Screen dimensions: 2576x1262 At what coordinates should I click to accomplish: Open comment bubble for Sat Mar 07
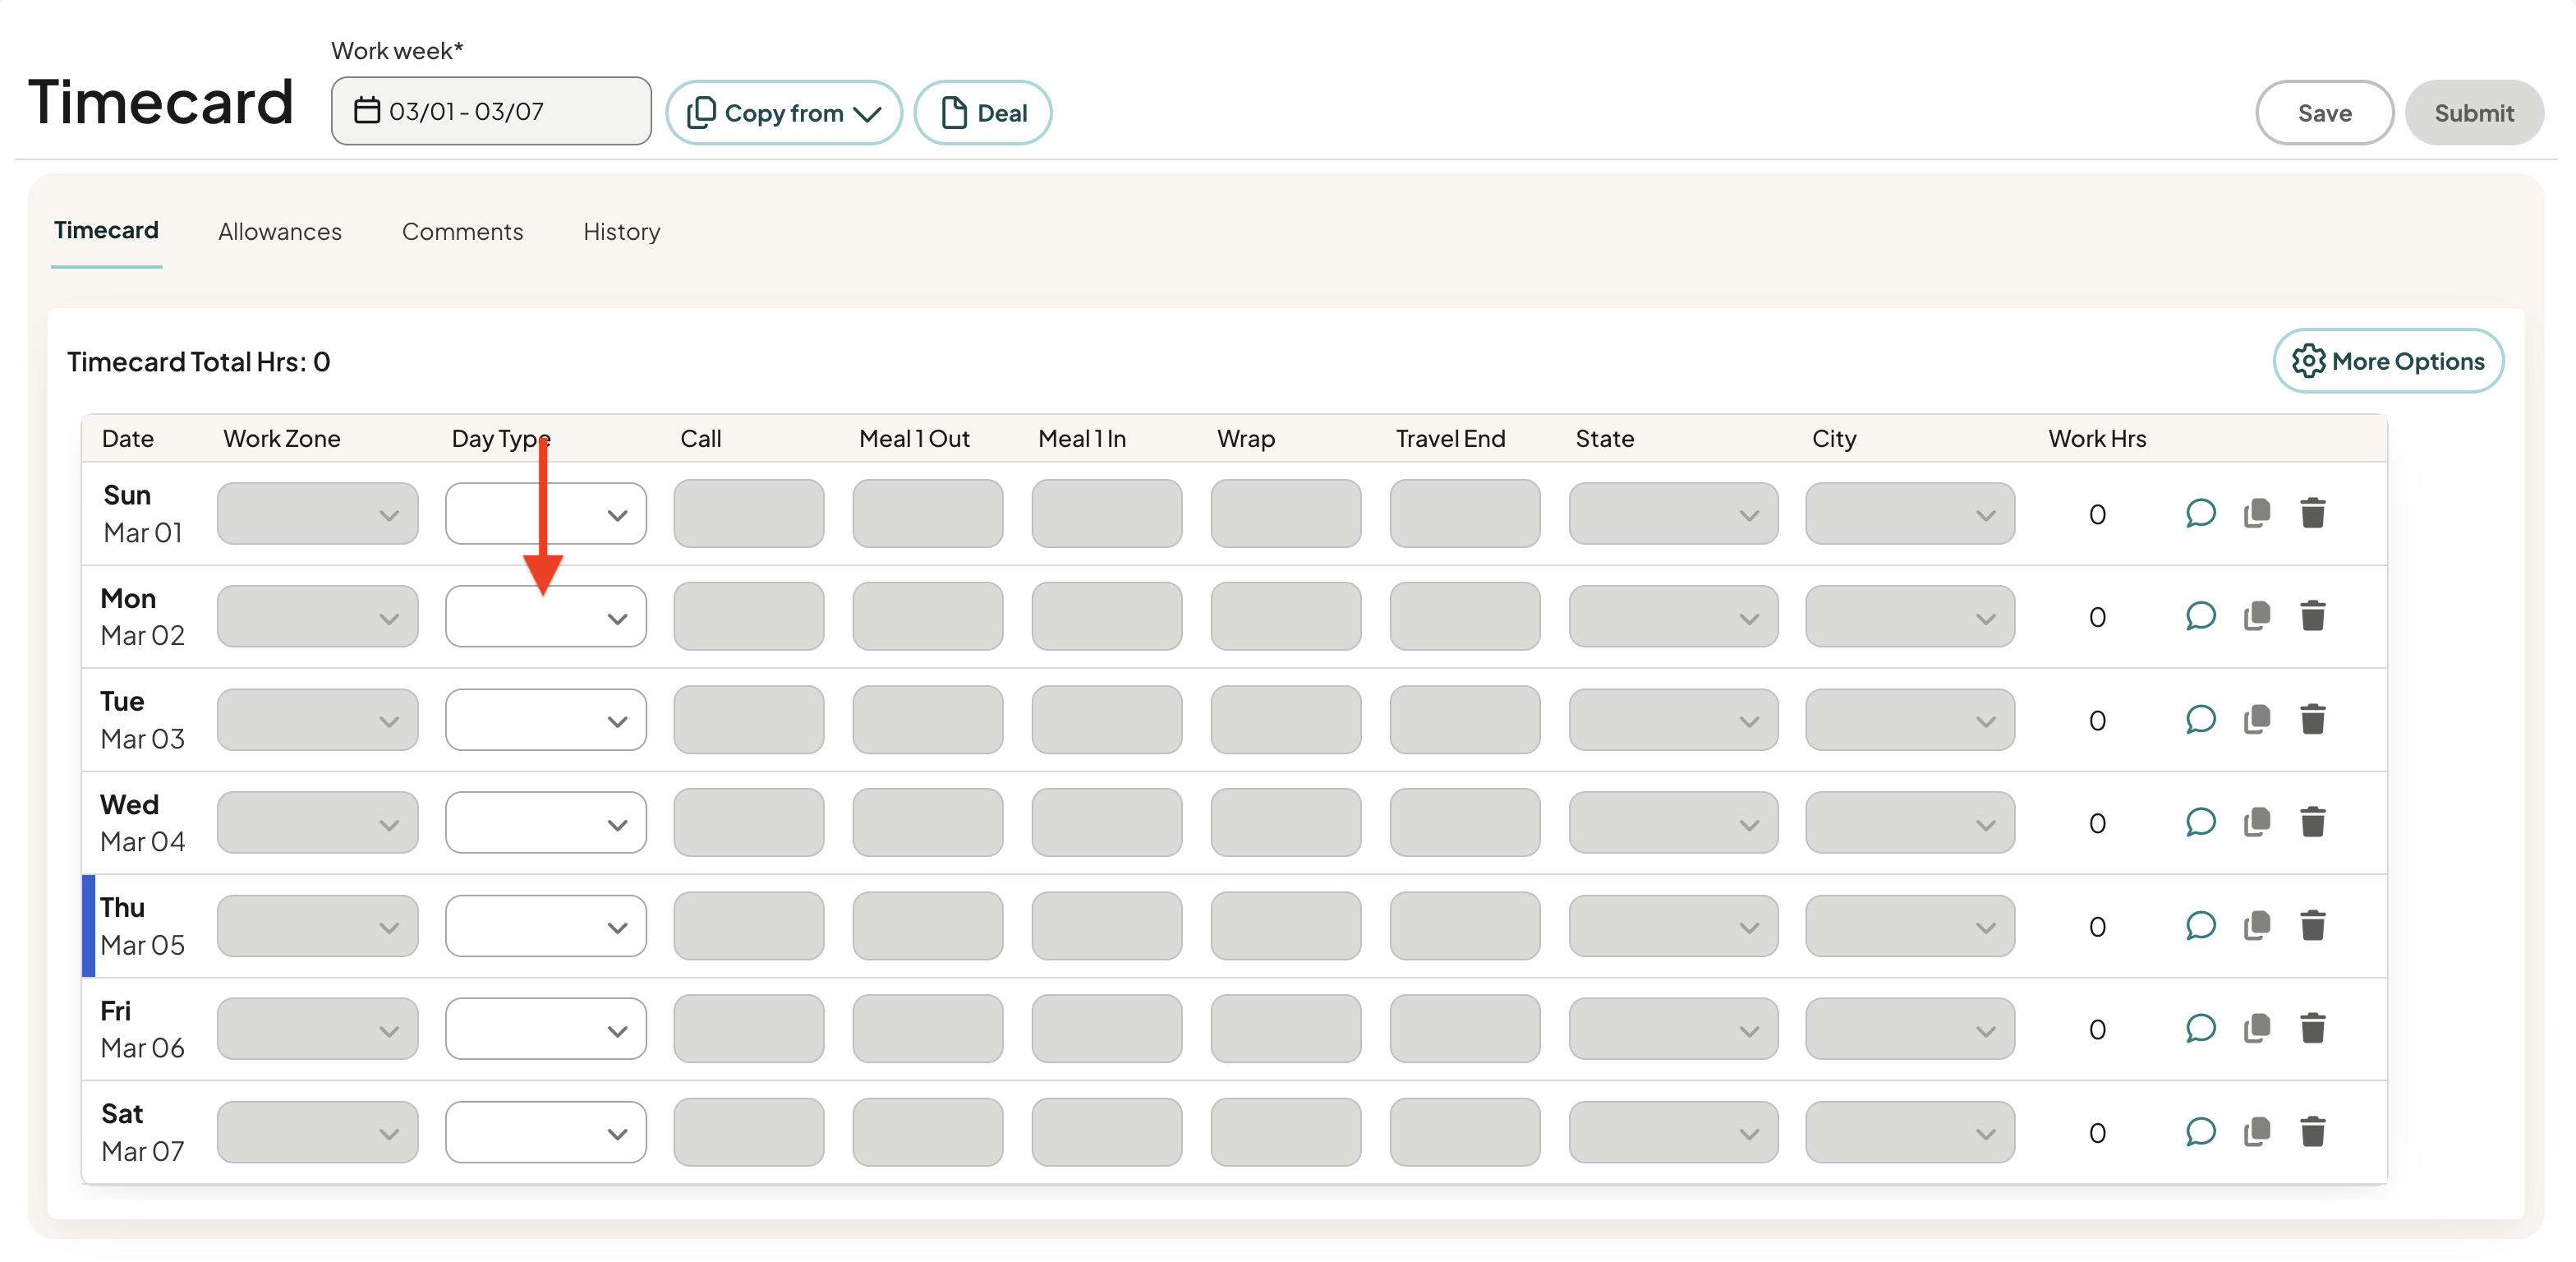pos(2200,1132)
